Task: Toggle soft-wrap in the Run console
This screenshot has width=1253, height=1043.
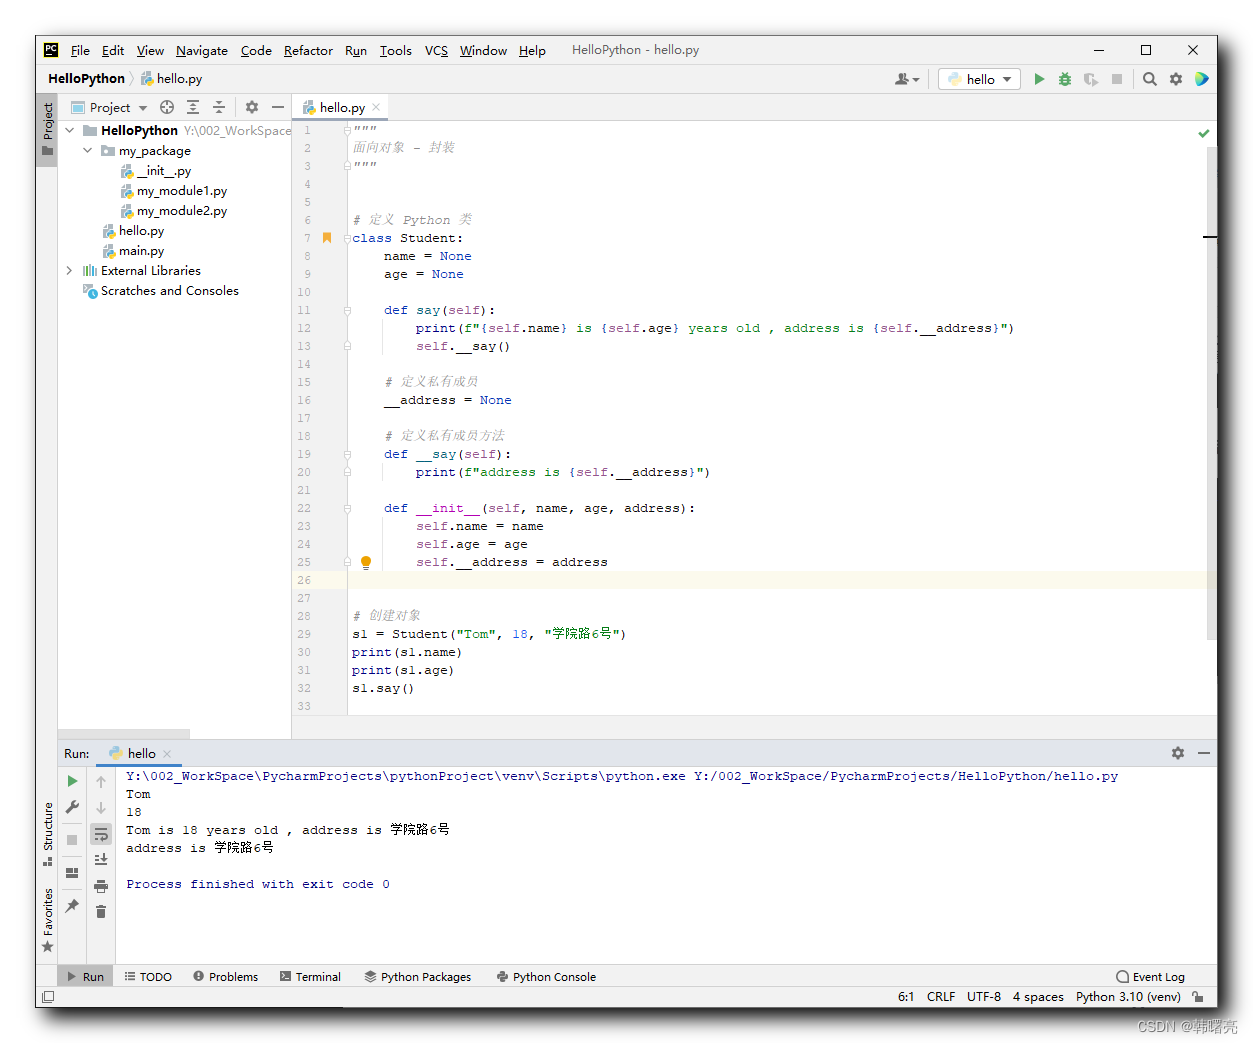Action: point(101,834)
